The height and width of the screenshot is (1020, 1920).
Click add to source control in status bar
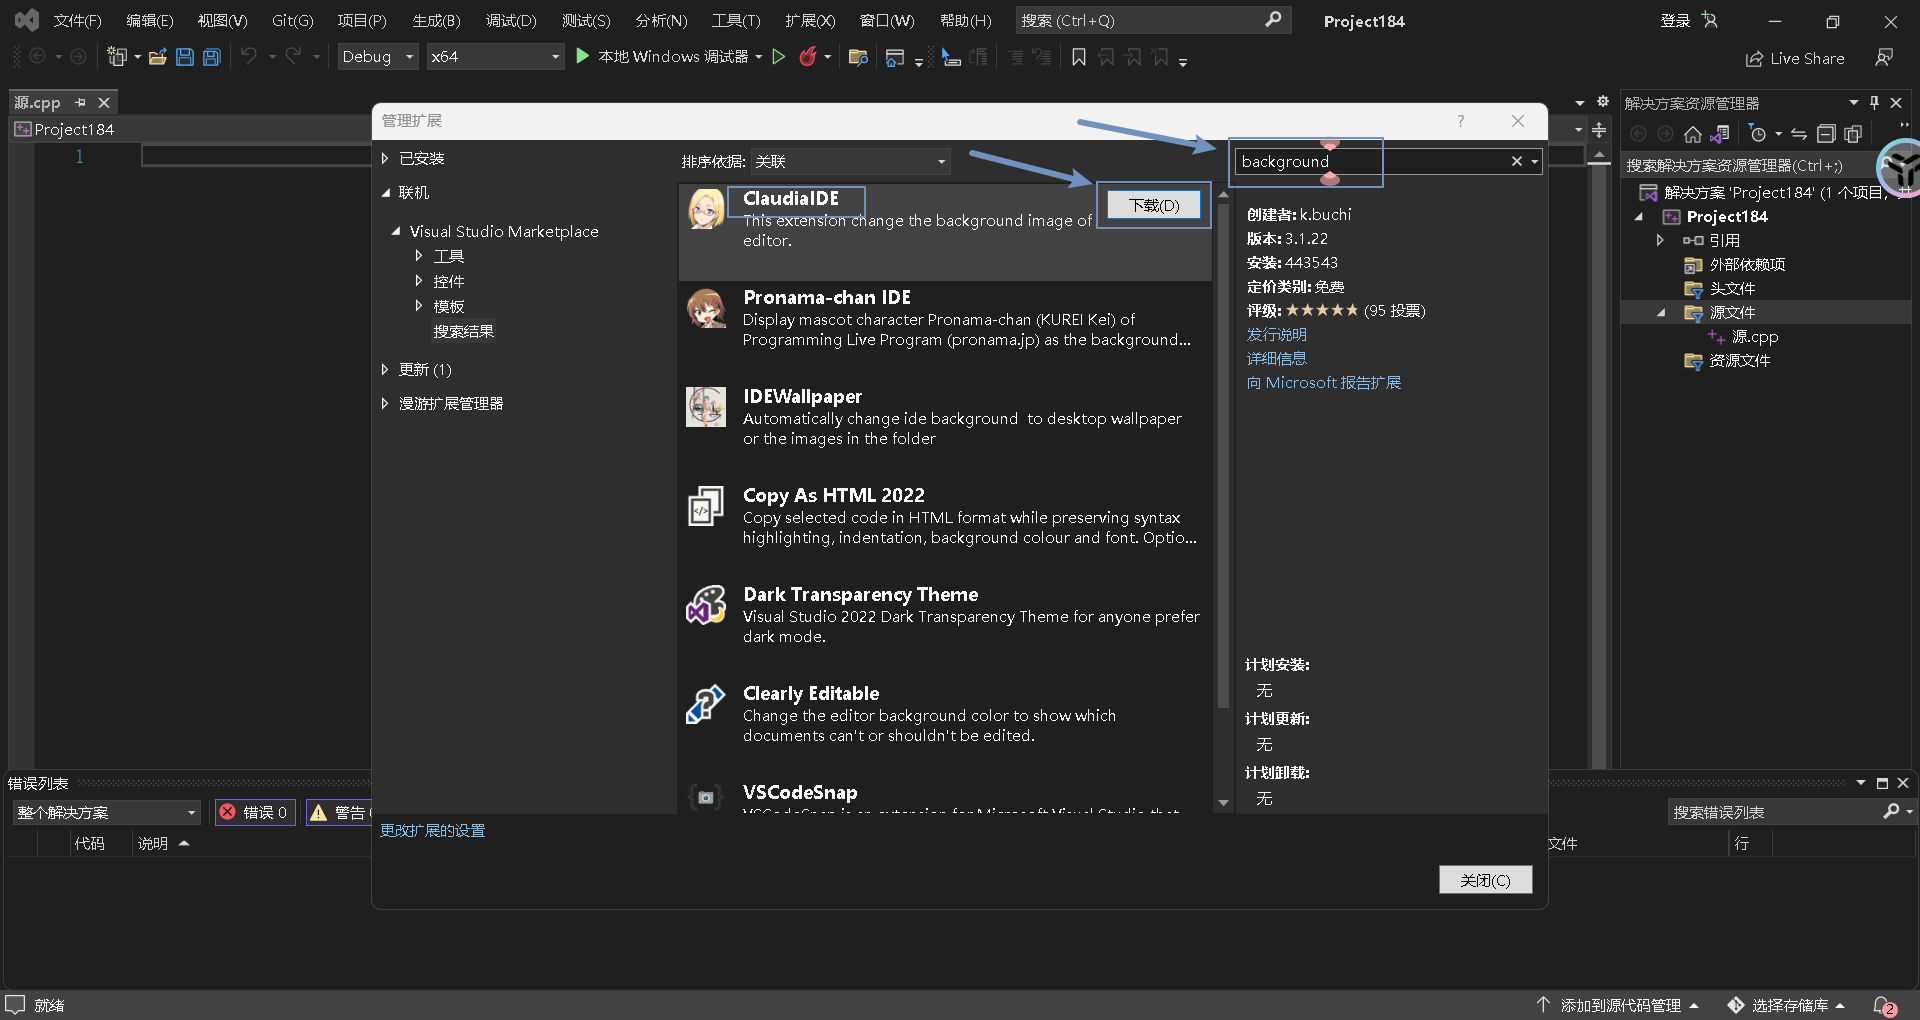(1618, 1006)
